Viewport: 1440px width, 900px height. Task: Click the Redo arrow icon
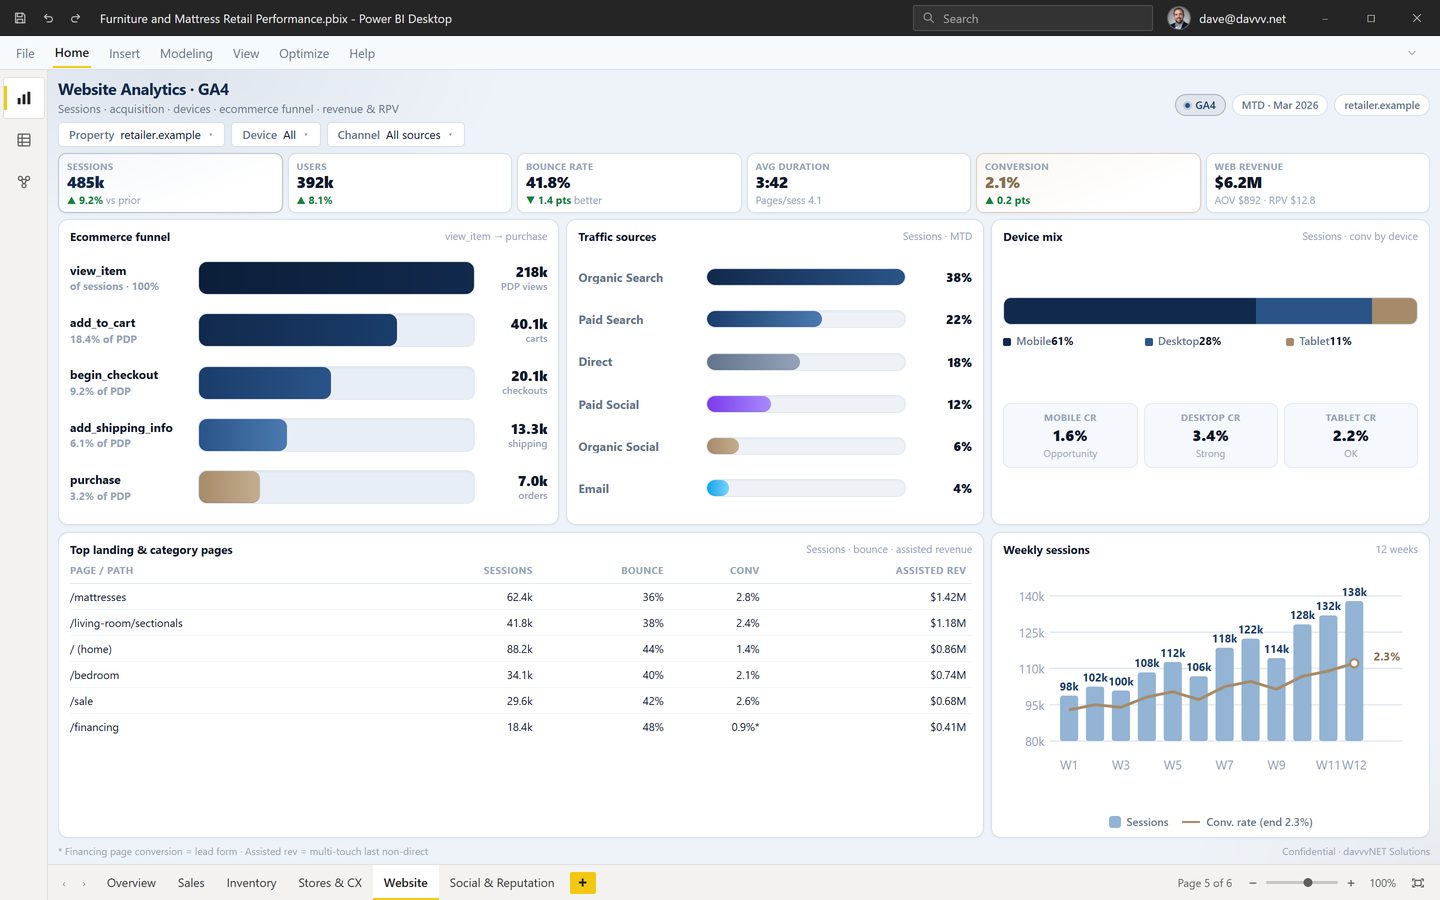75,18
